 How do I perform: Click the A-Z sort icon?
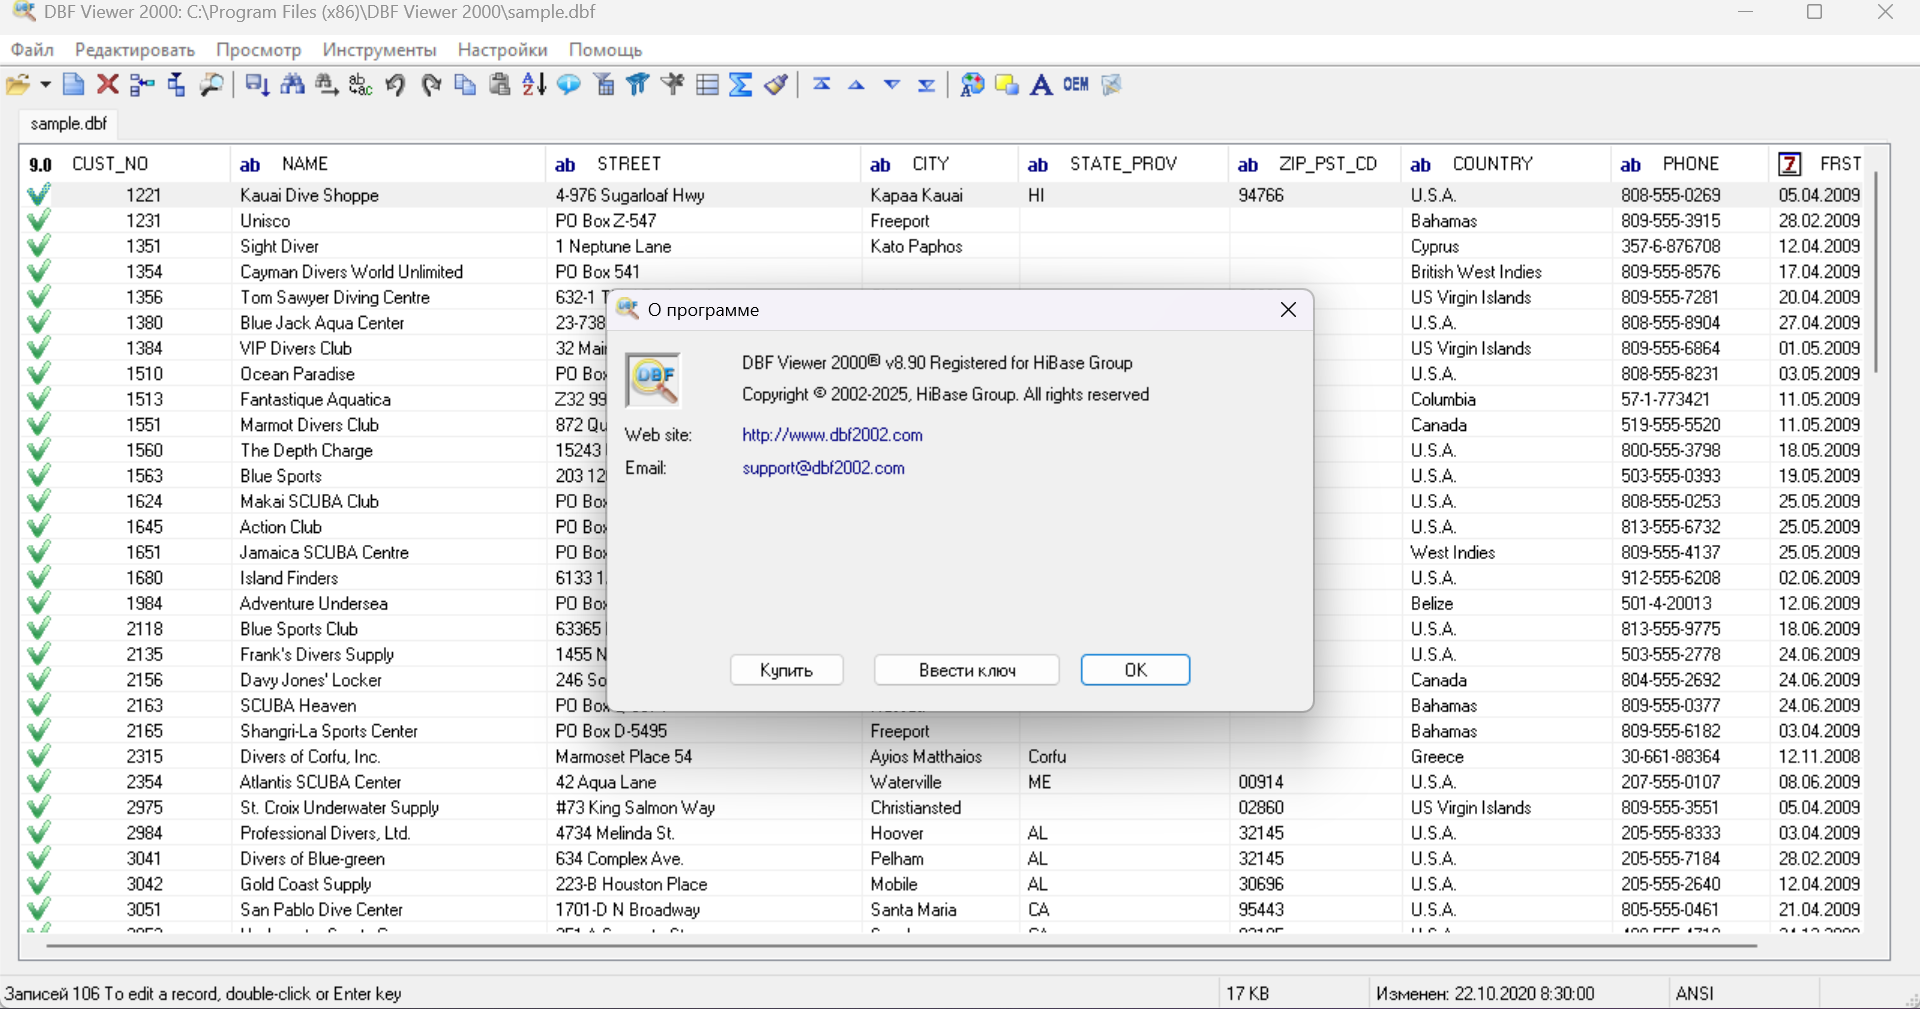[534, 85]
